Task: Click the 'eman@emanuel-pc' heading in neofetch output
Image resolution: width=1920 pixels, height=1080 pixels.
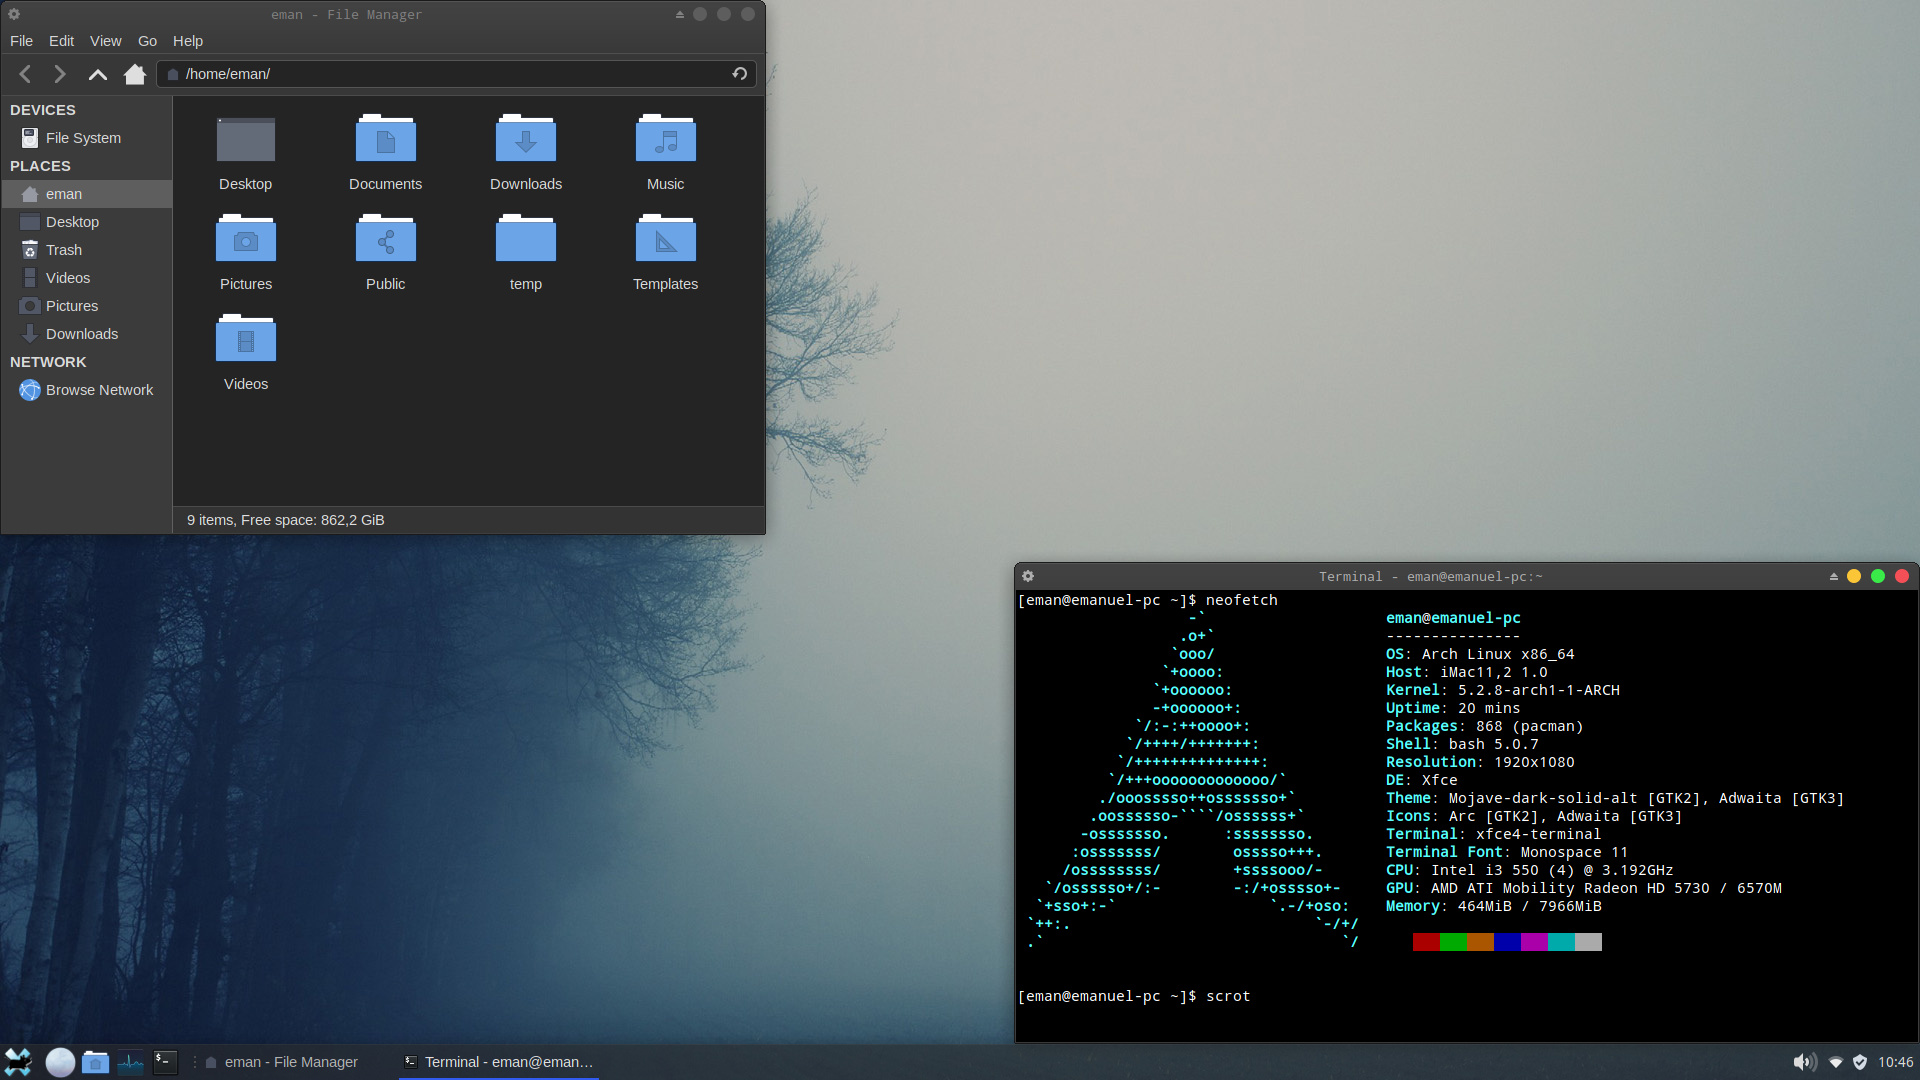Action: coord(1453,618)
